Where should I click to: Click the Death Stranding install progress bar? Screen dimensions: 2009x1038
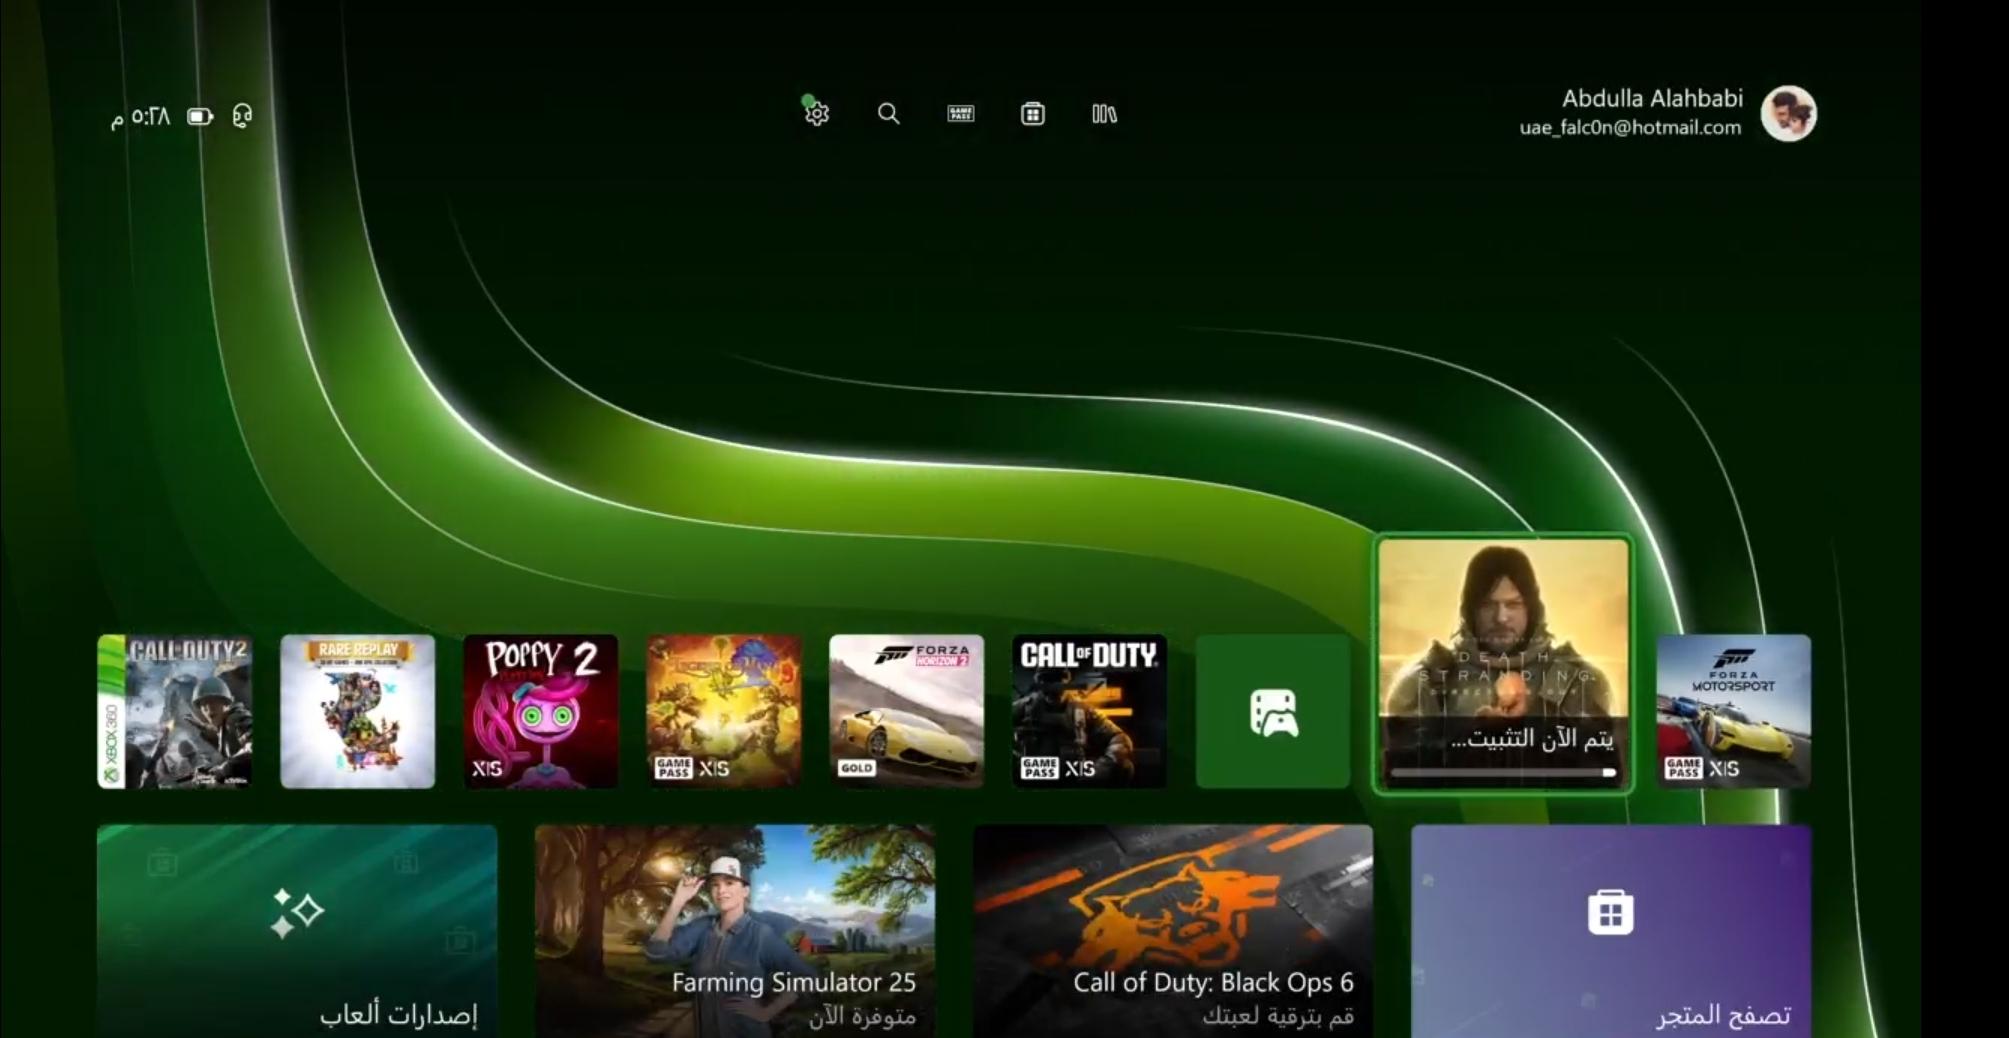click(1503, 772)
